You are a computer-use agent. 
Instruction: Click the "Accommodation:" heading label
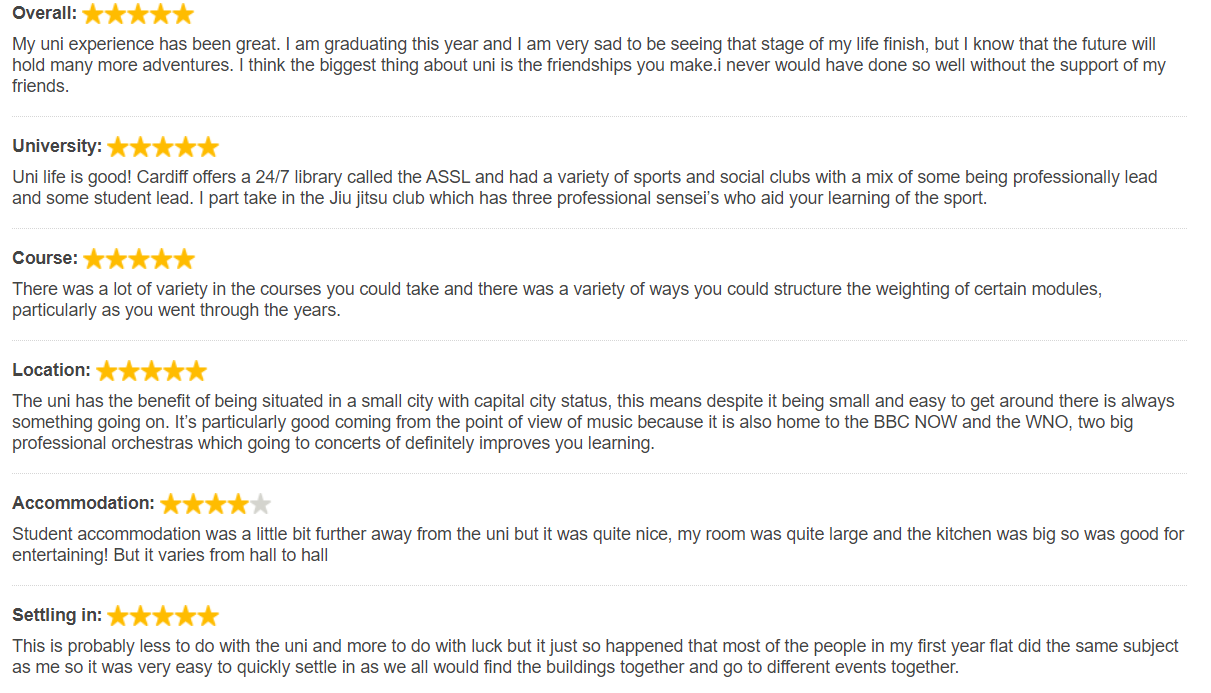click(83, 503)
